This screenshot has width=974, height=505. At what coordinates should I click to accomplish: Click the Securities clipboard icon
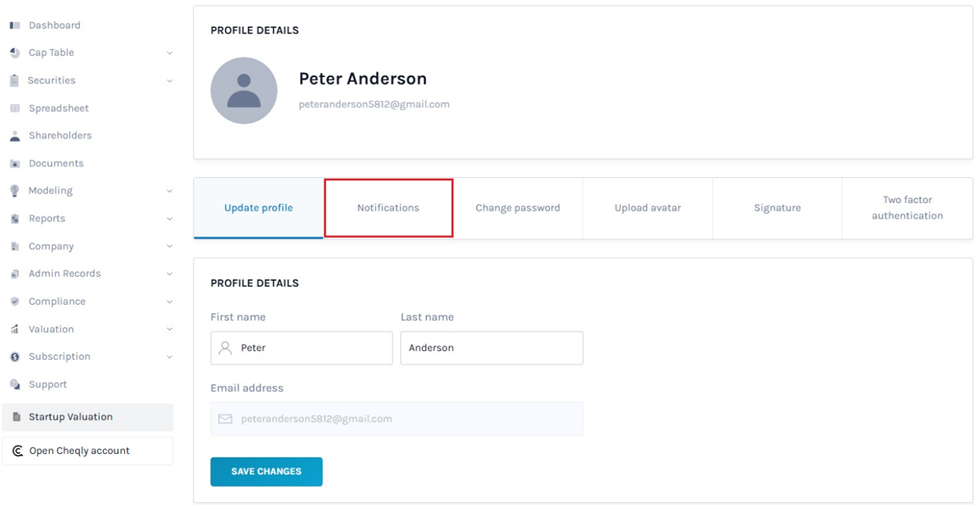pos(15,80)
